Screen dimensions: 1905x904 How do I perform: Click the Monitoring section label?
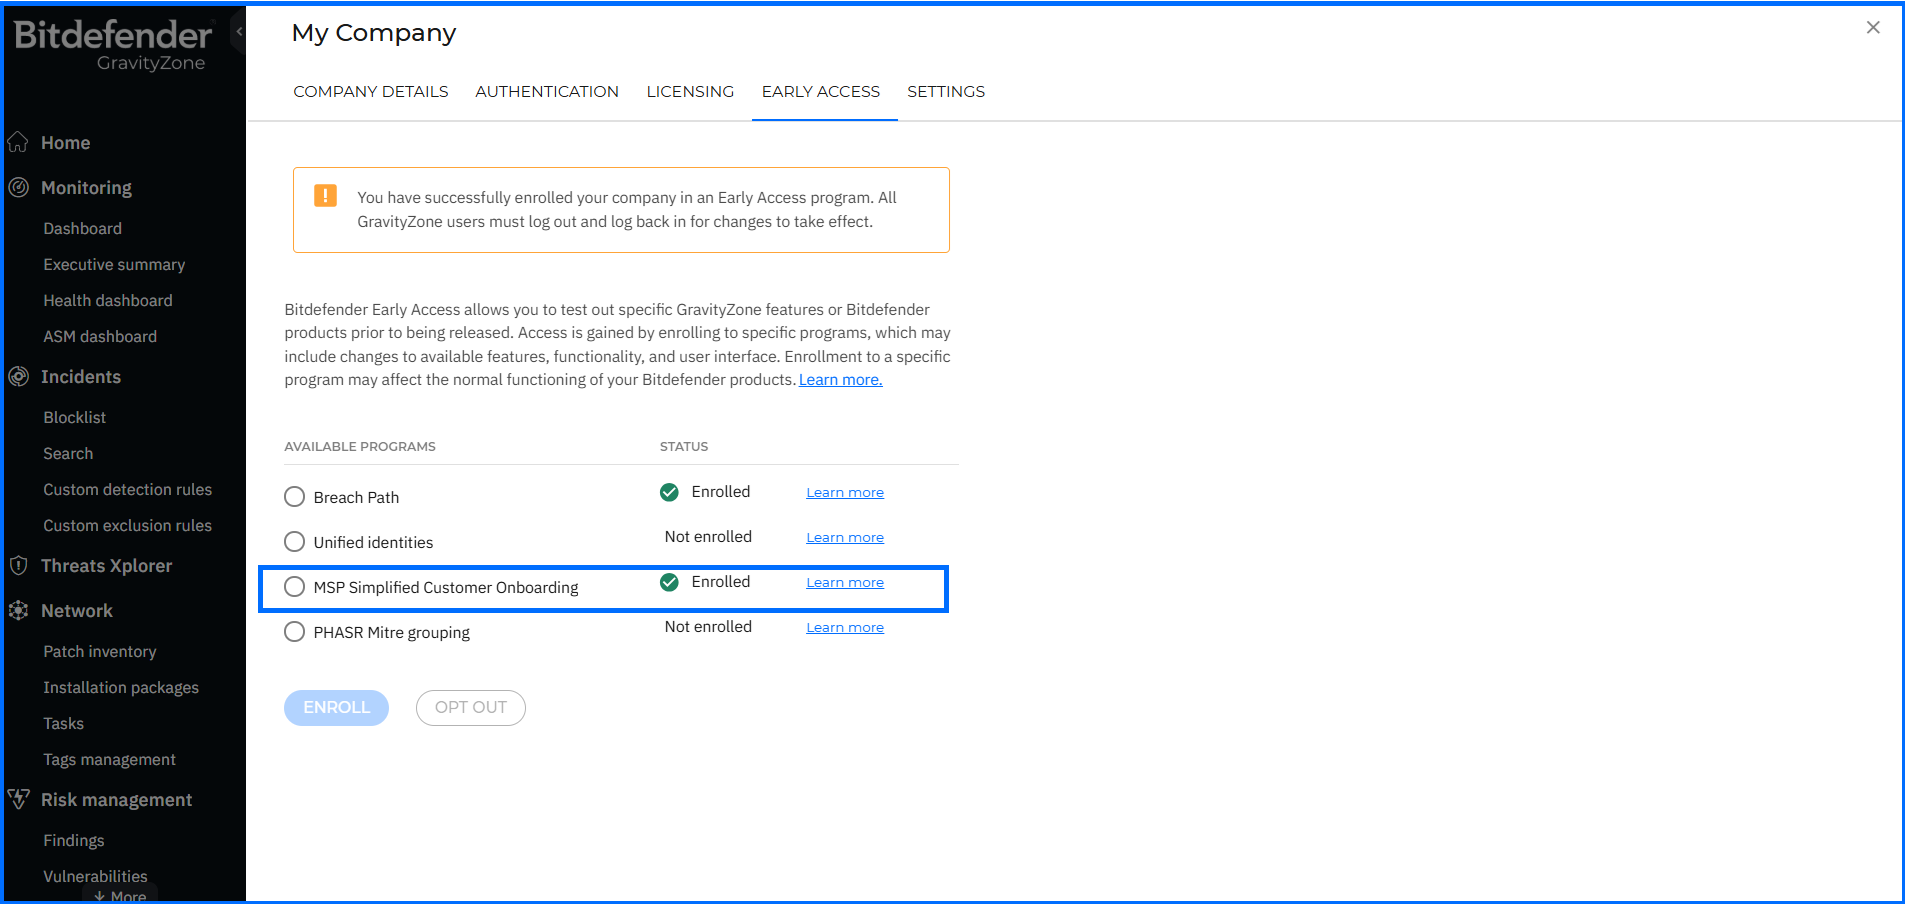[x=87, y=188]
